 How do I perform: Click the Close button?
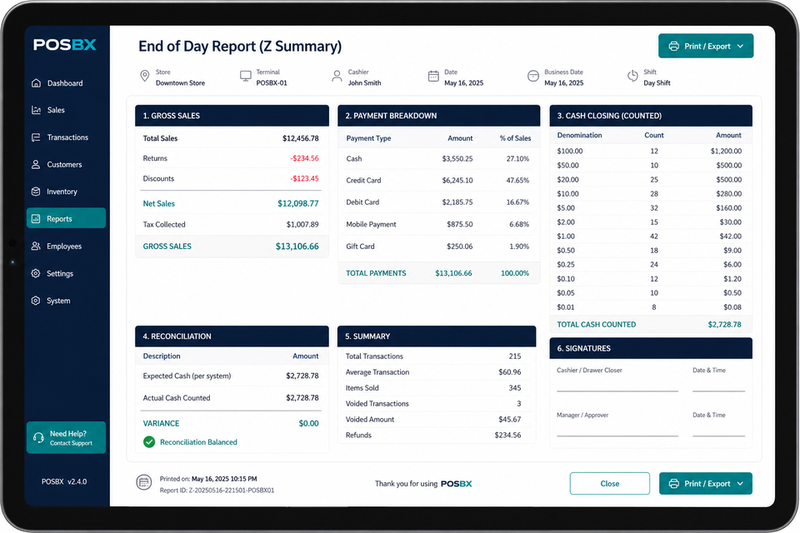[610, 484]
